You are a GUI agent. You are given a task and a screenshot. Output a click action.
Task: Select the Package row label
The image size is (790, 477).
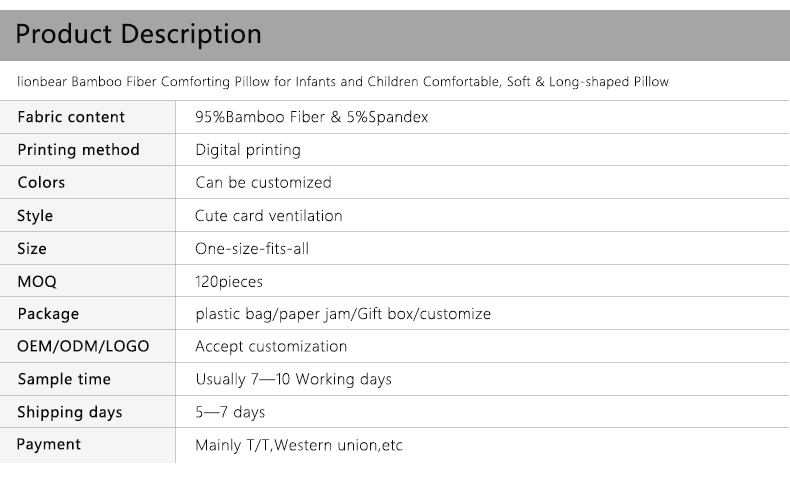tap(48, 314)
